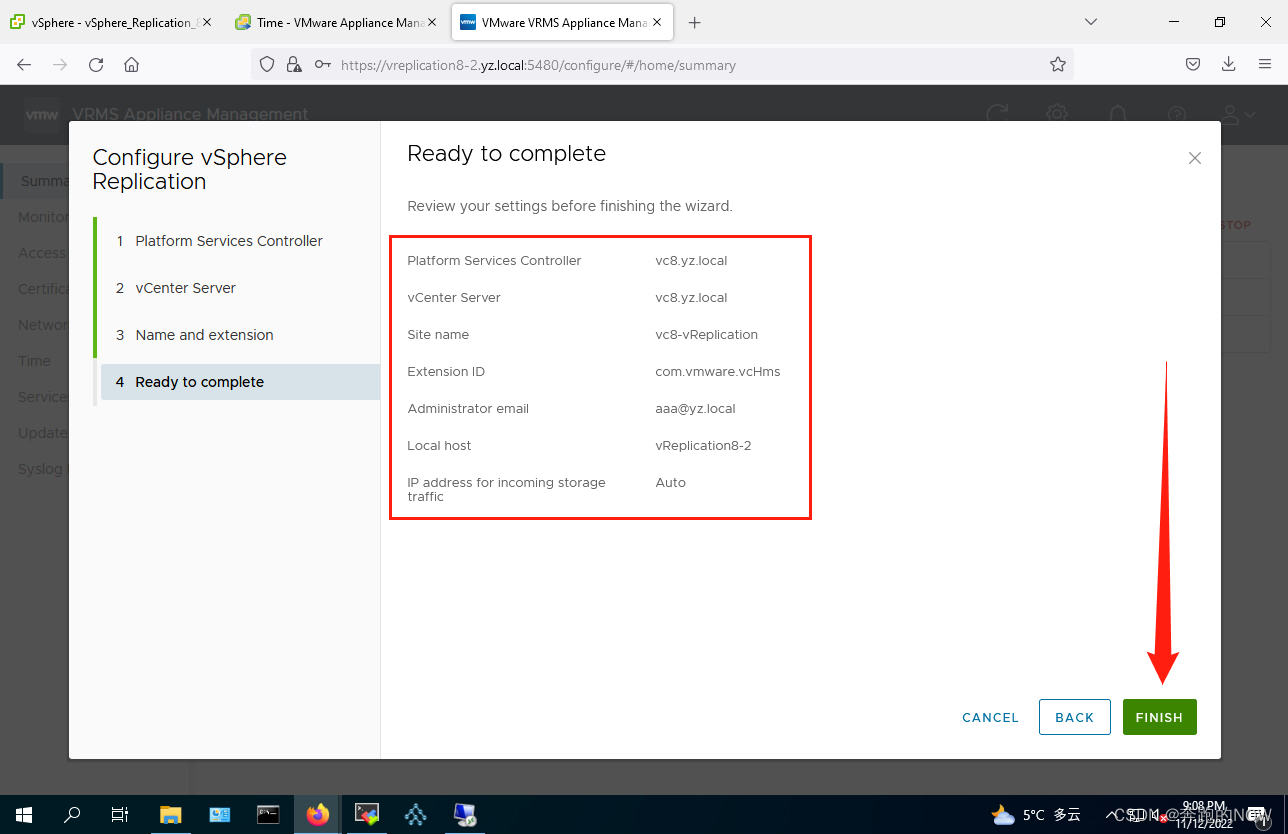The image size is (1288, 834).
Task: Close the Time VMware Appliance tab
Action: click(432, 22)
